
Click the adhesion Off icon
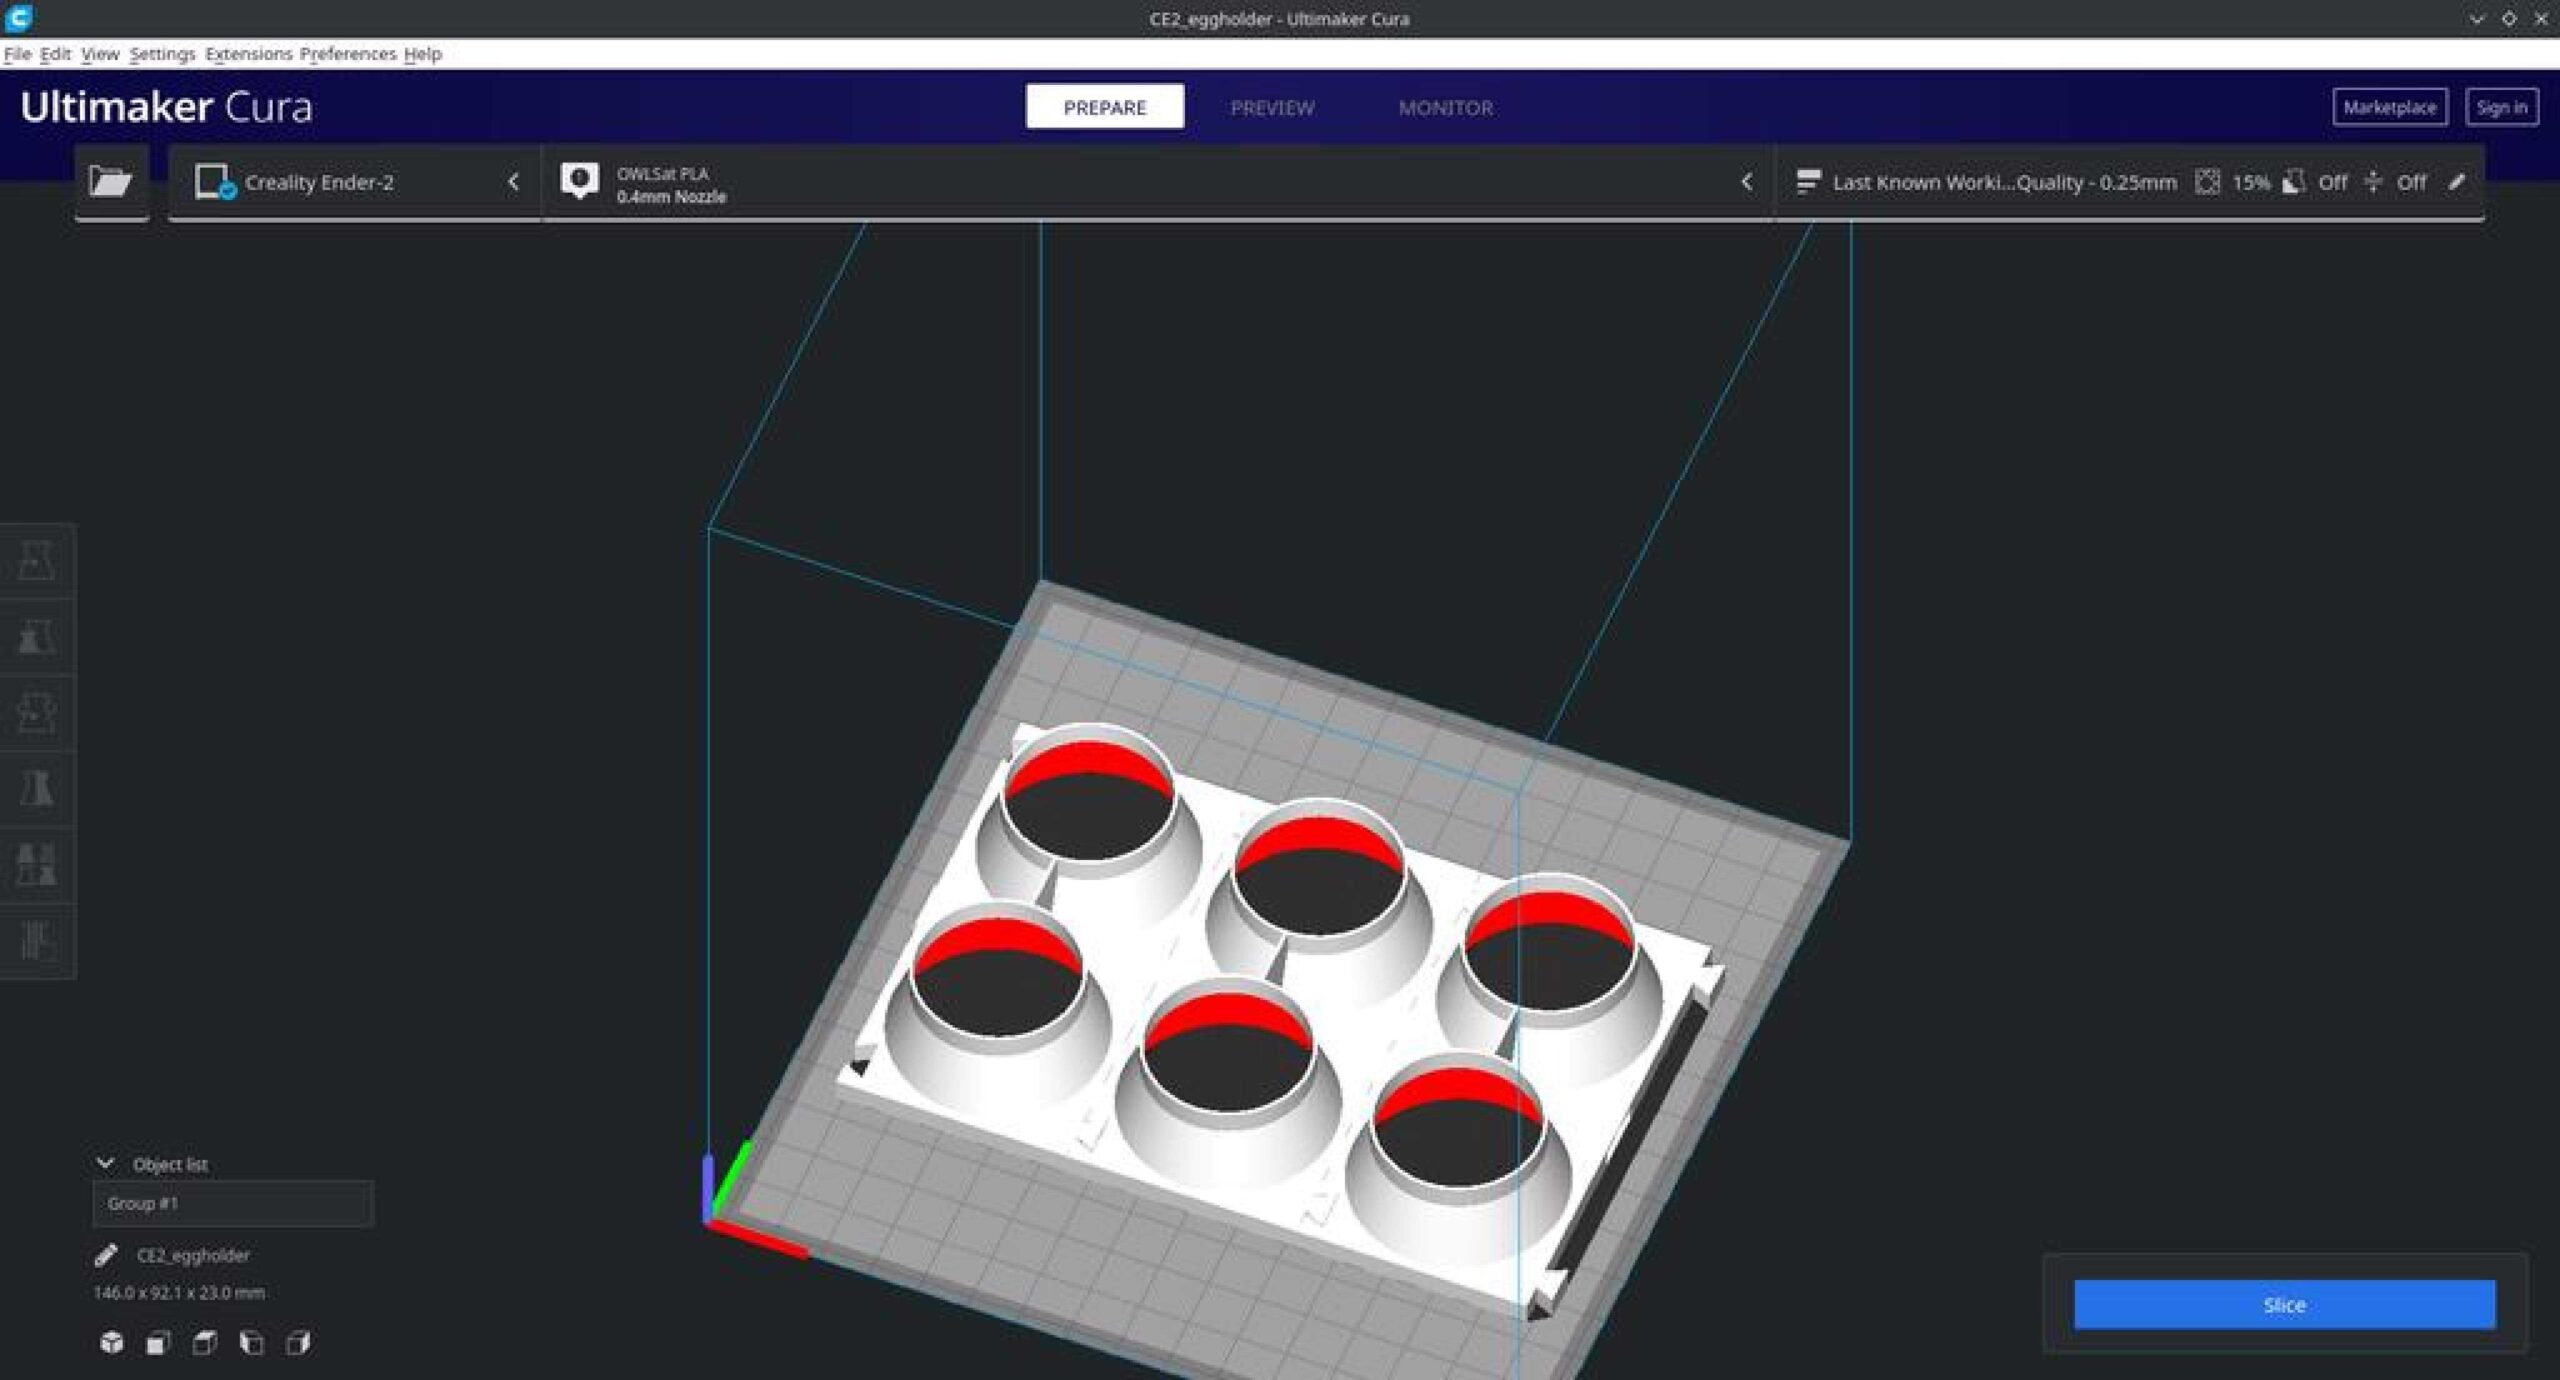coord(2373,182)
